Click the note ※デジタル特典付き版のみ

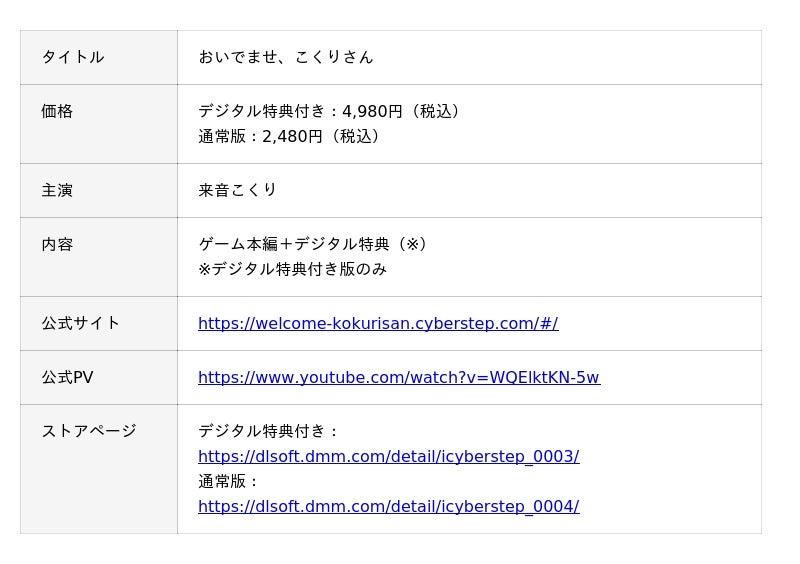[292, 269]
